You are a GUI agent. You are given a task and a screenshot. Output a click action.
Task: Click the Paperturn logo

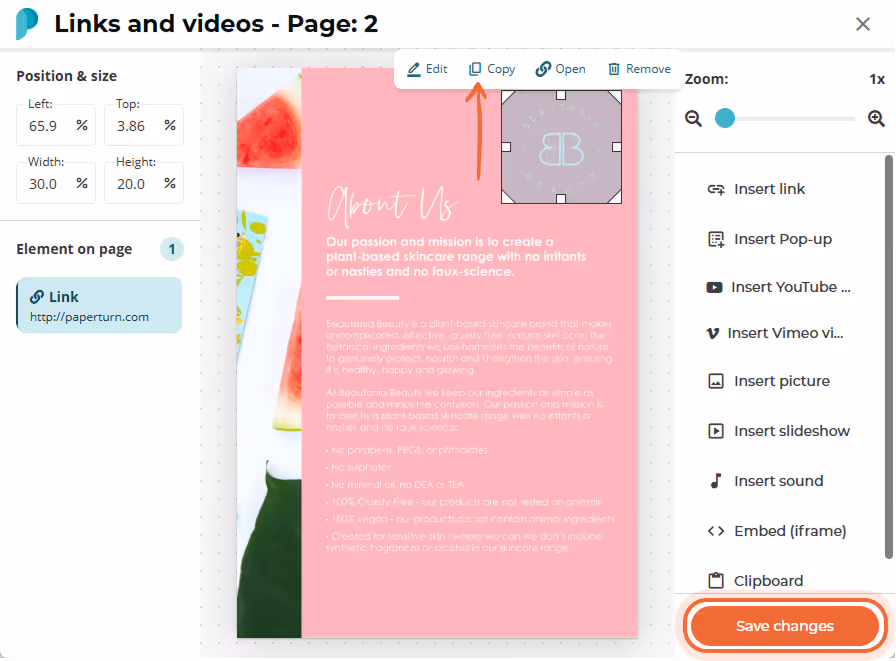[x=27, y=24]
